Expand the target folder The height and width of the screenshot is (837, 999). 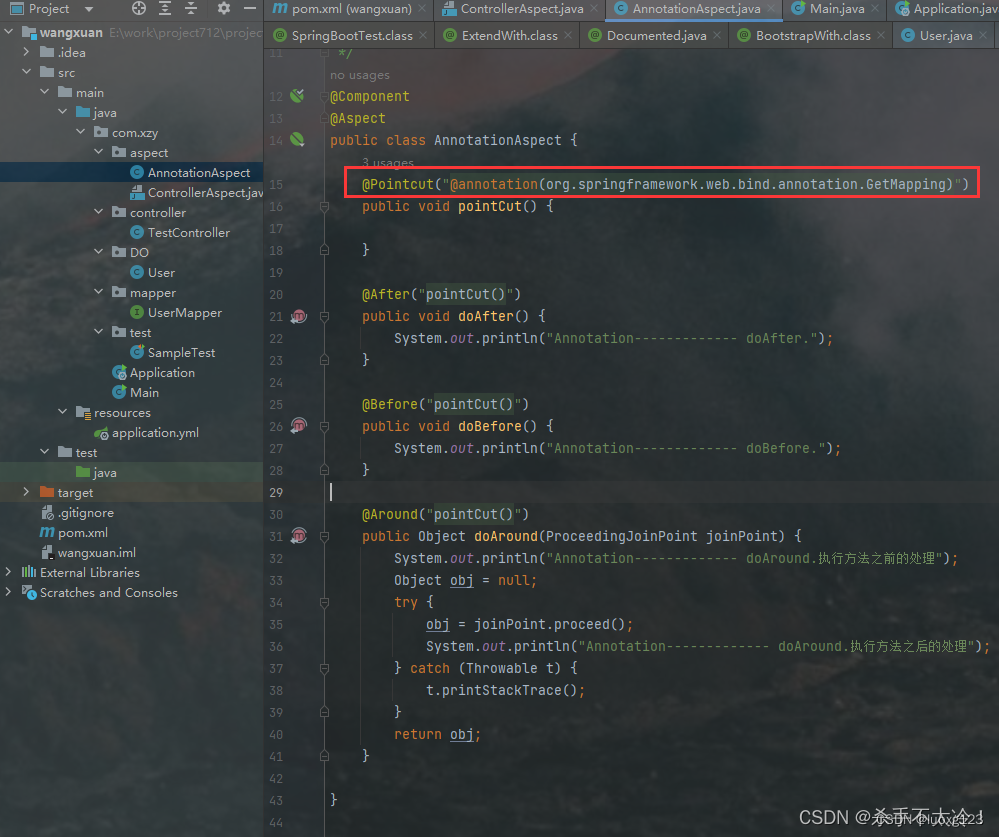pos(26,492)
